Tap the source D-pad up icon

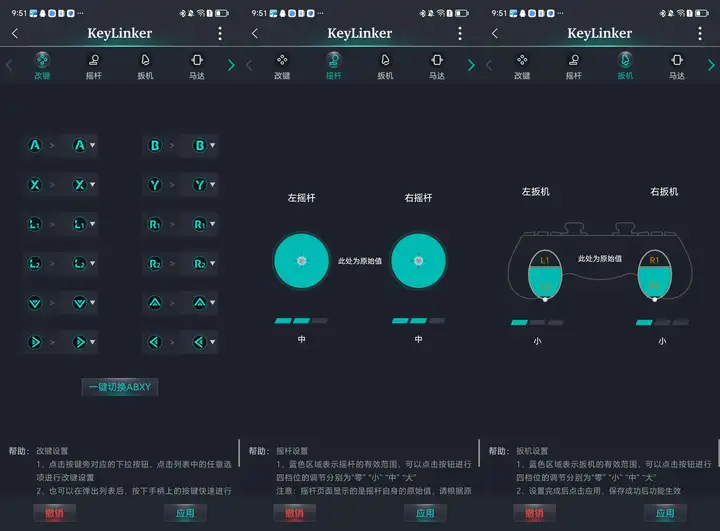point(155,303)
